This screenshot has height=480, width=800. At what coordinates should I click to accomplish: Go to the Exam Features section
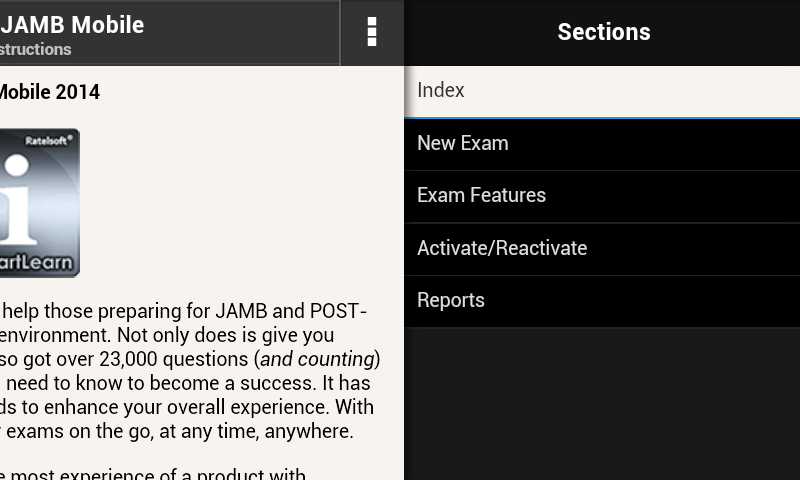(x=602, y=196)
